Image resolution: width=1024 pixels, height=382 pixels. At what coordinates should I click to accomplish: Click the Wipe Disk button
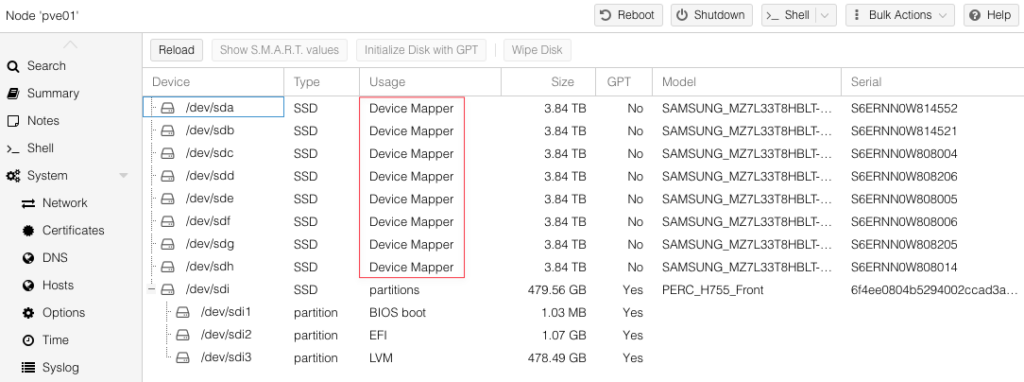point(537,50)
